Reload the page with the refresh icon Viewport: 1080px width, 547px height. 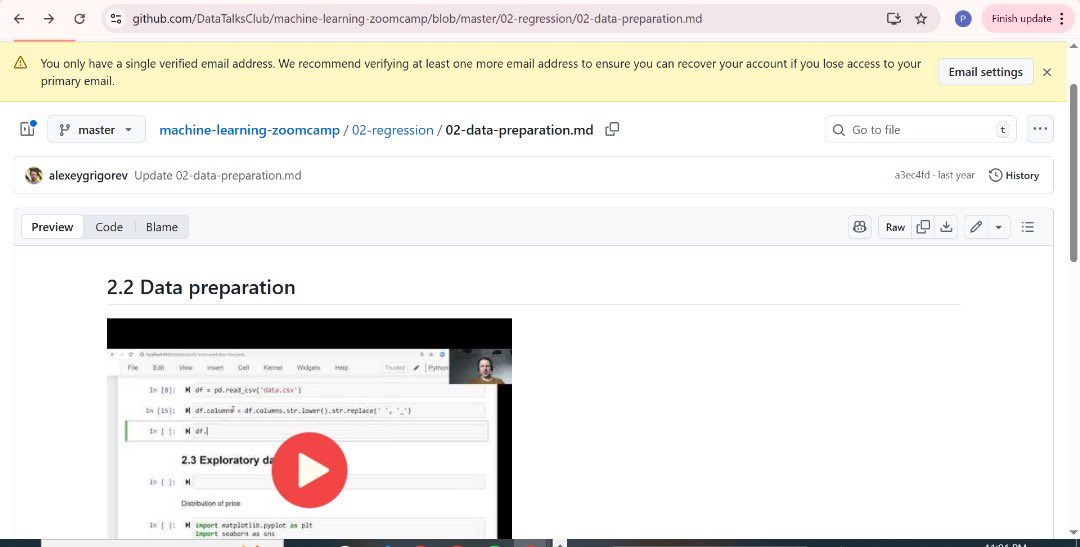click(79, 19)
